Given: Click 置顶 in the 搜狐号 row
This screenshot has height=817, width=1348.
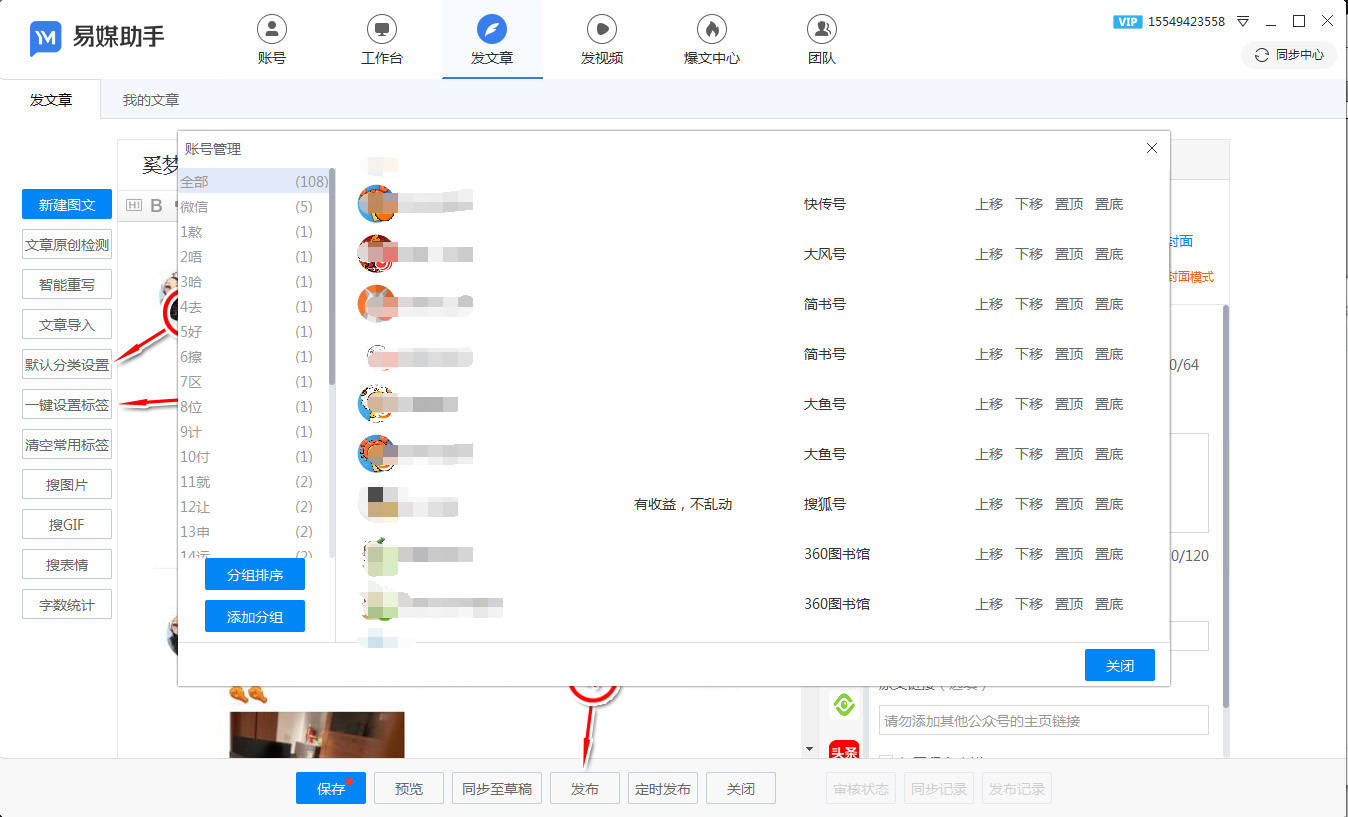Looking at the screenshot, I should coord(1069,504).
